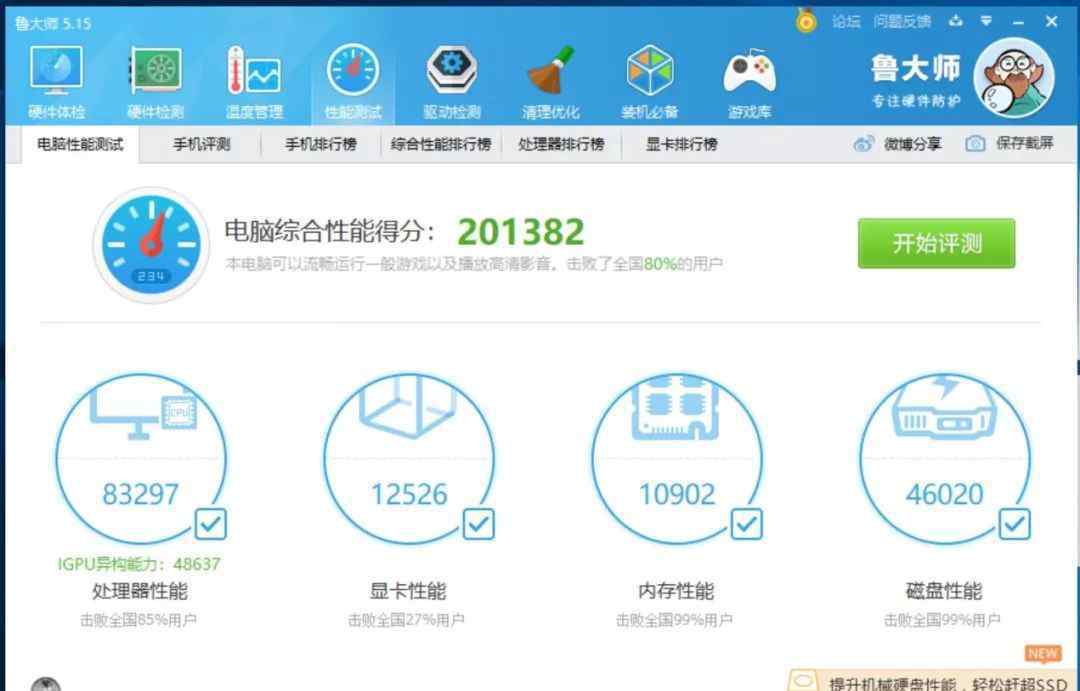Click the disk drive icon in fourth circle
This screenshot has height=691, width=1080.
[x=944, y=408]
